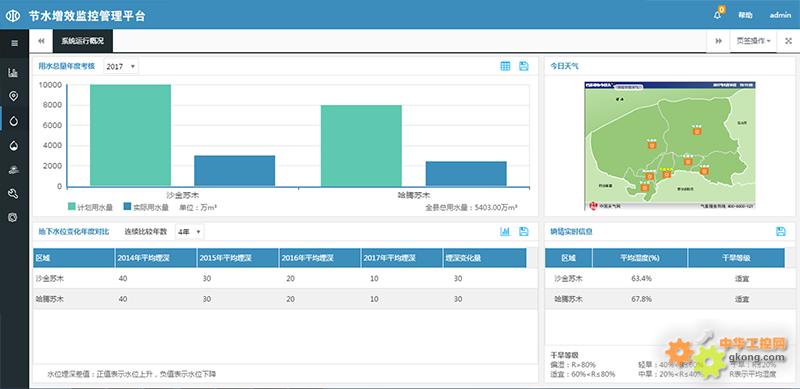Select 哈腾苏木 row in groundwater table

click(x=285, y=299)
